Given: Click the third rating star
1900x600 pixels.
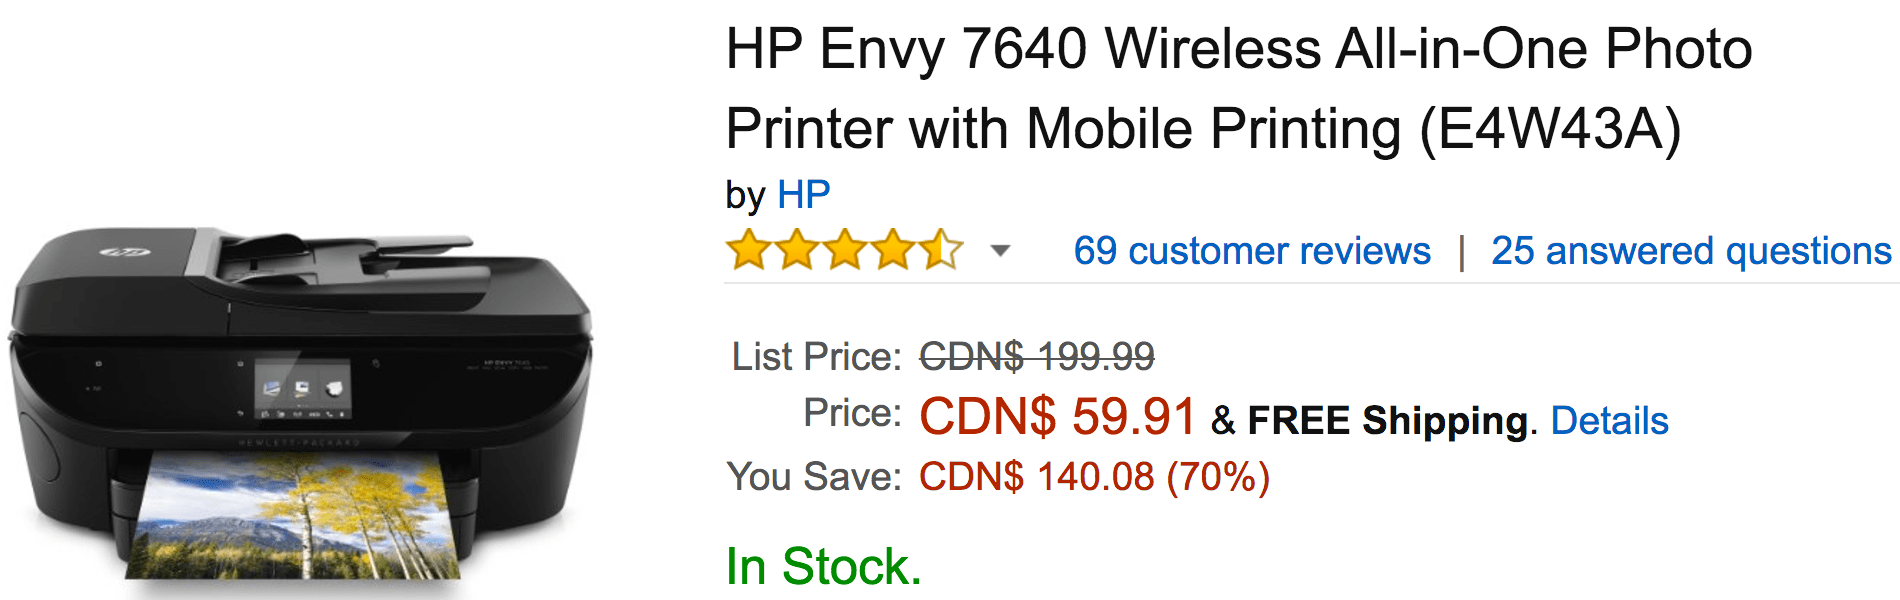Looking at the screenshot, I should [845, 250].
